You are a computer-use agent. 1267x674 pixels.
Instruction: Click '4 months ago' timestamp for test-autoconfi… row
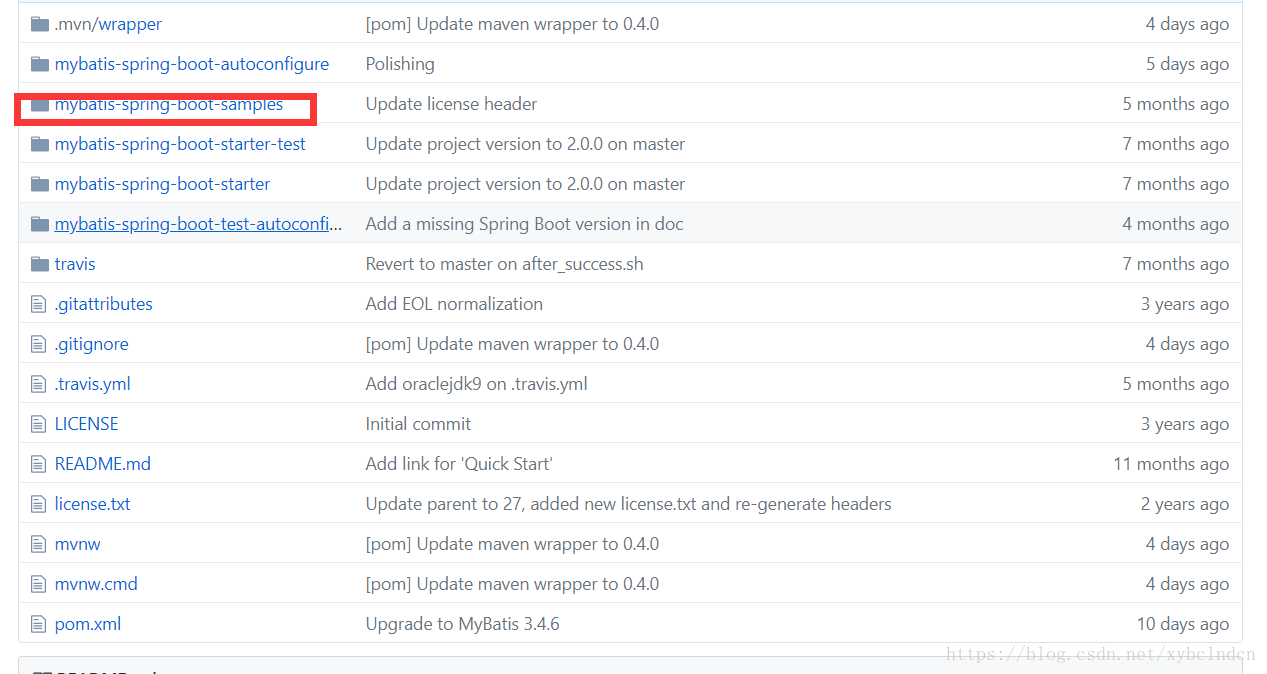point(1176,224)
